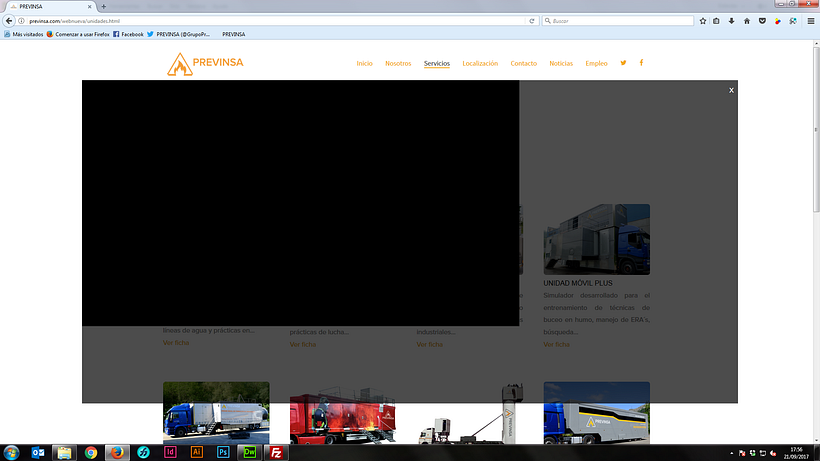This screenshot has height=461, width=820.
Task: Click the tower unit thumbnail
Action: pyautogui.click(x=470, y=414)
